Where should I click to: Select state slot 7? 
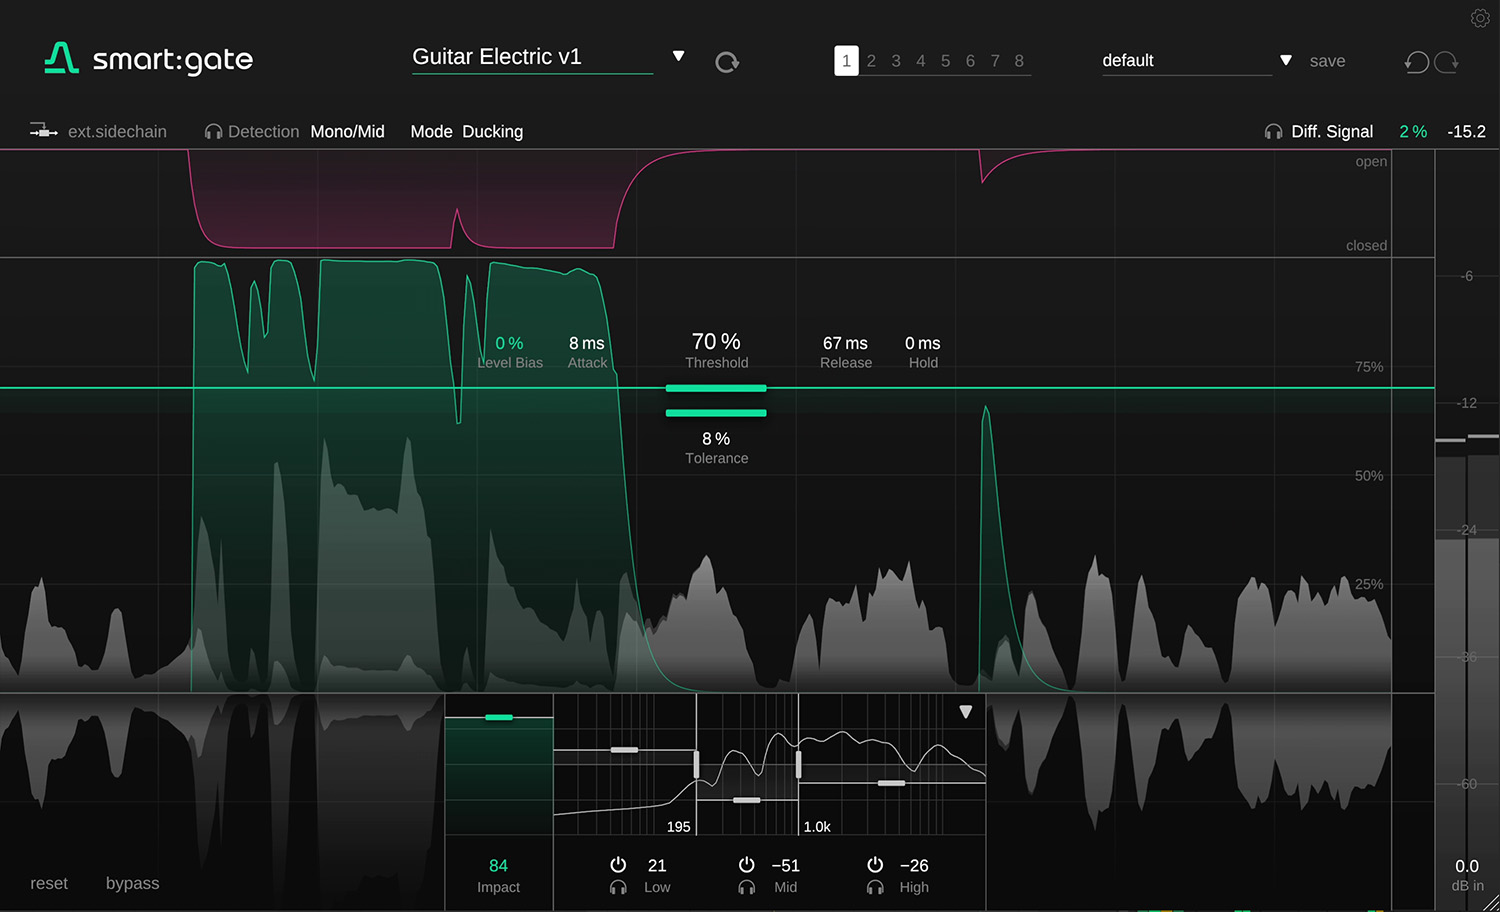coord(995,61)
